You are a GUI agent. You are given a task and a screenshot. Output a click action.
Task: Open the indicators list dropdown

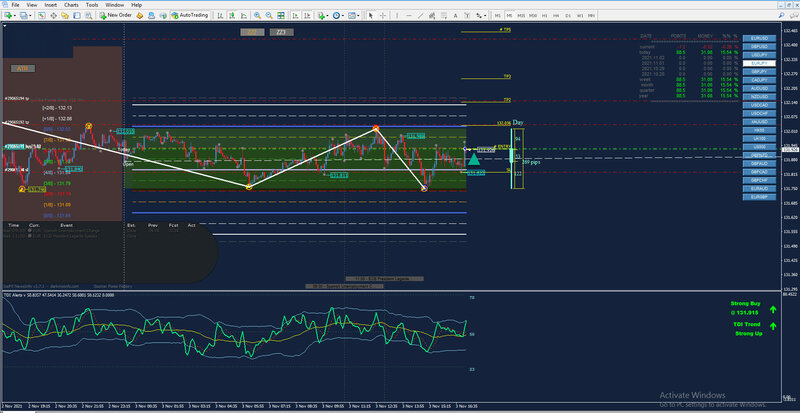pos(326,16)
